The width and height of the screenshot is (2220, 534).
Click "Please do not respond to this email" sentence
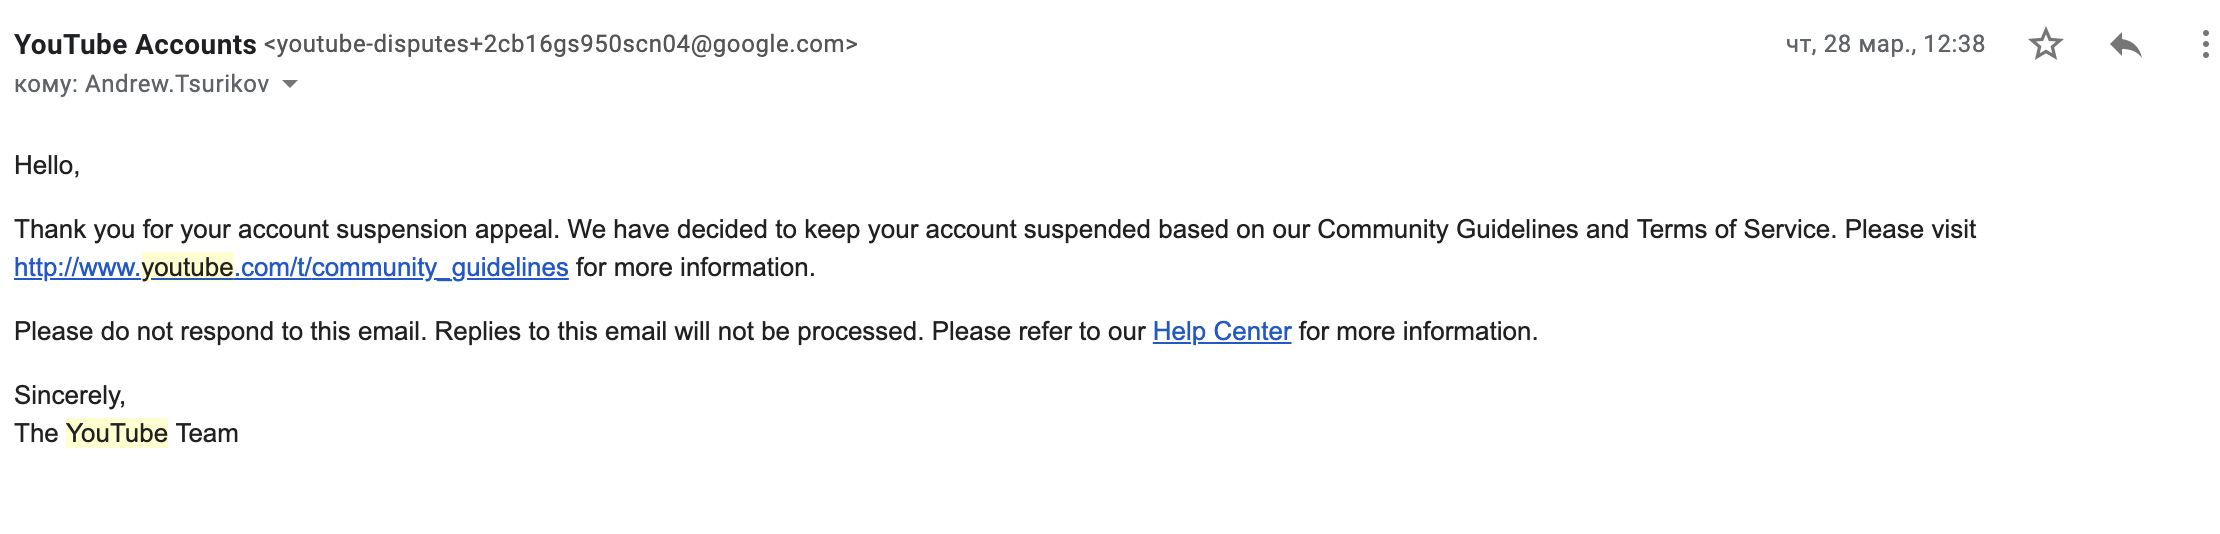pos(221,331)
